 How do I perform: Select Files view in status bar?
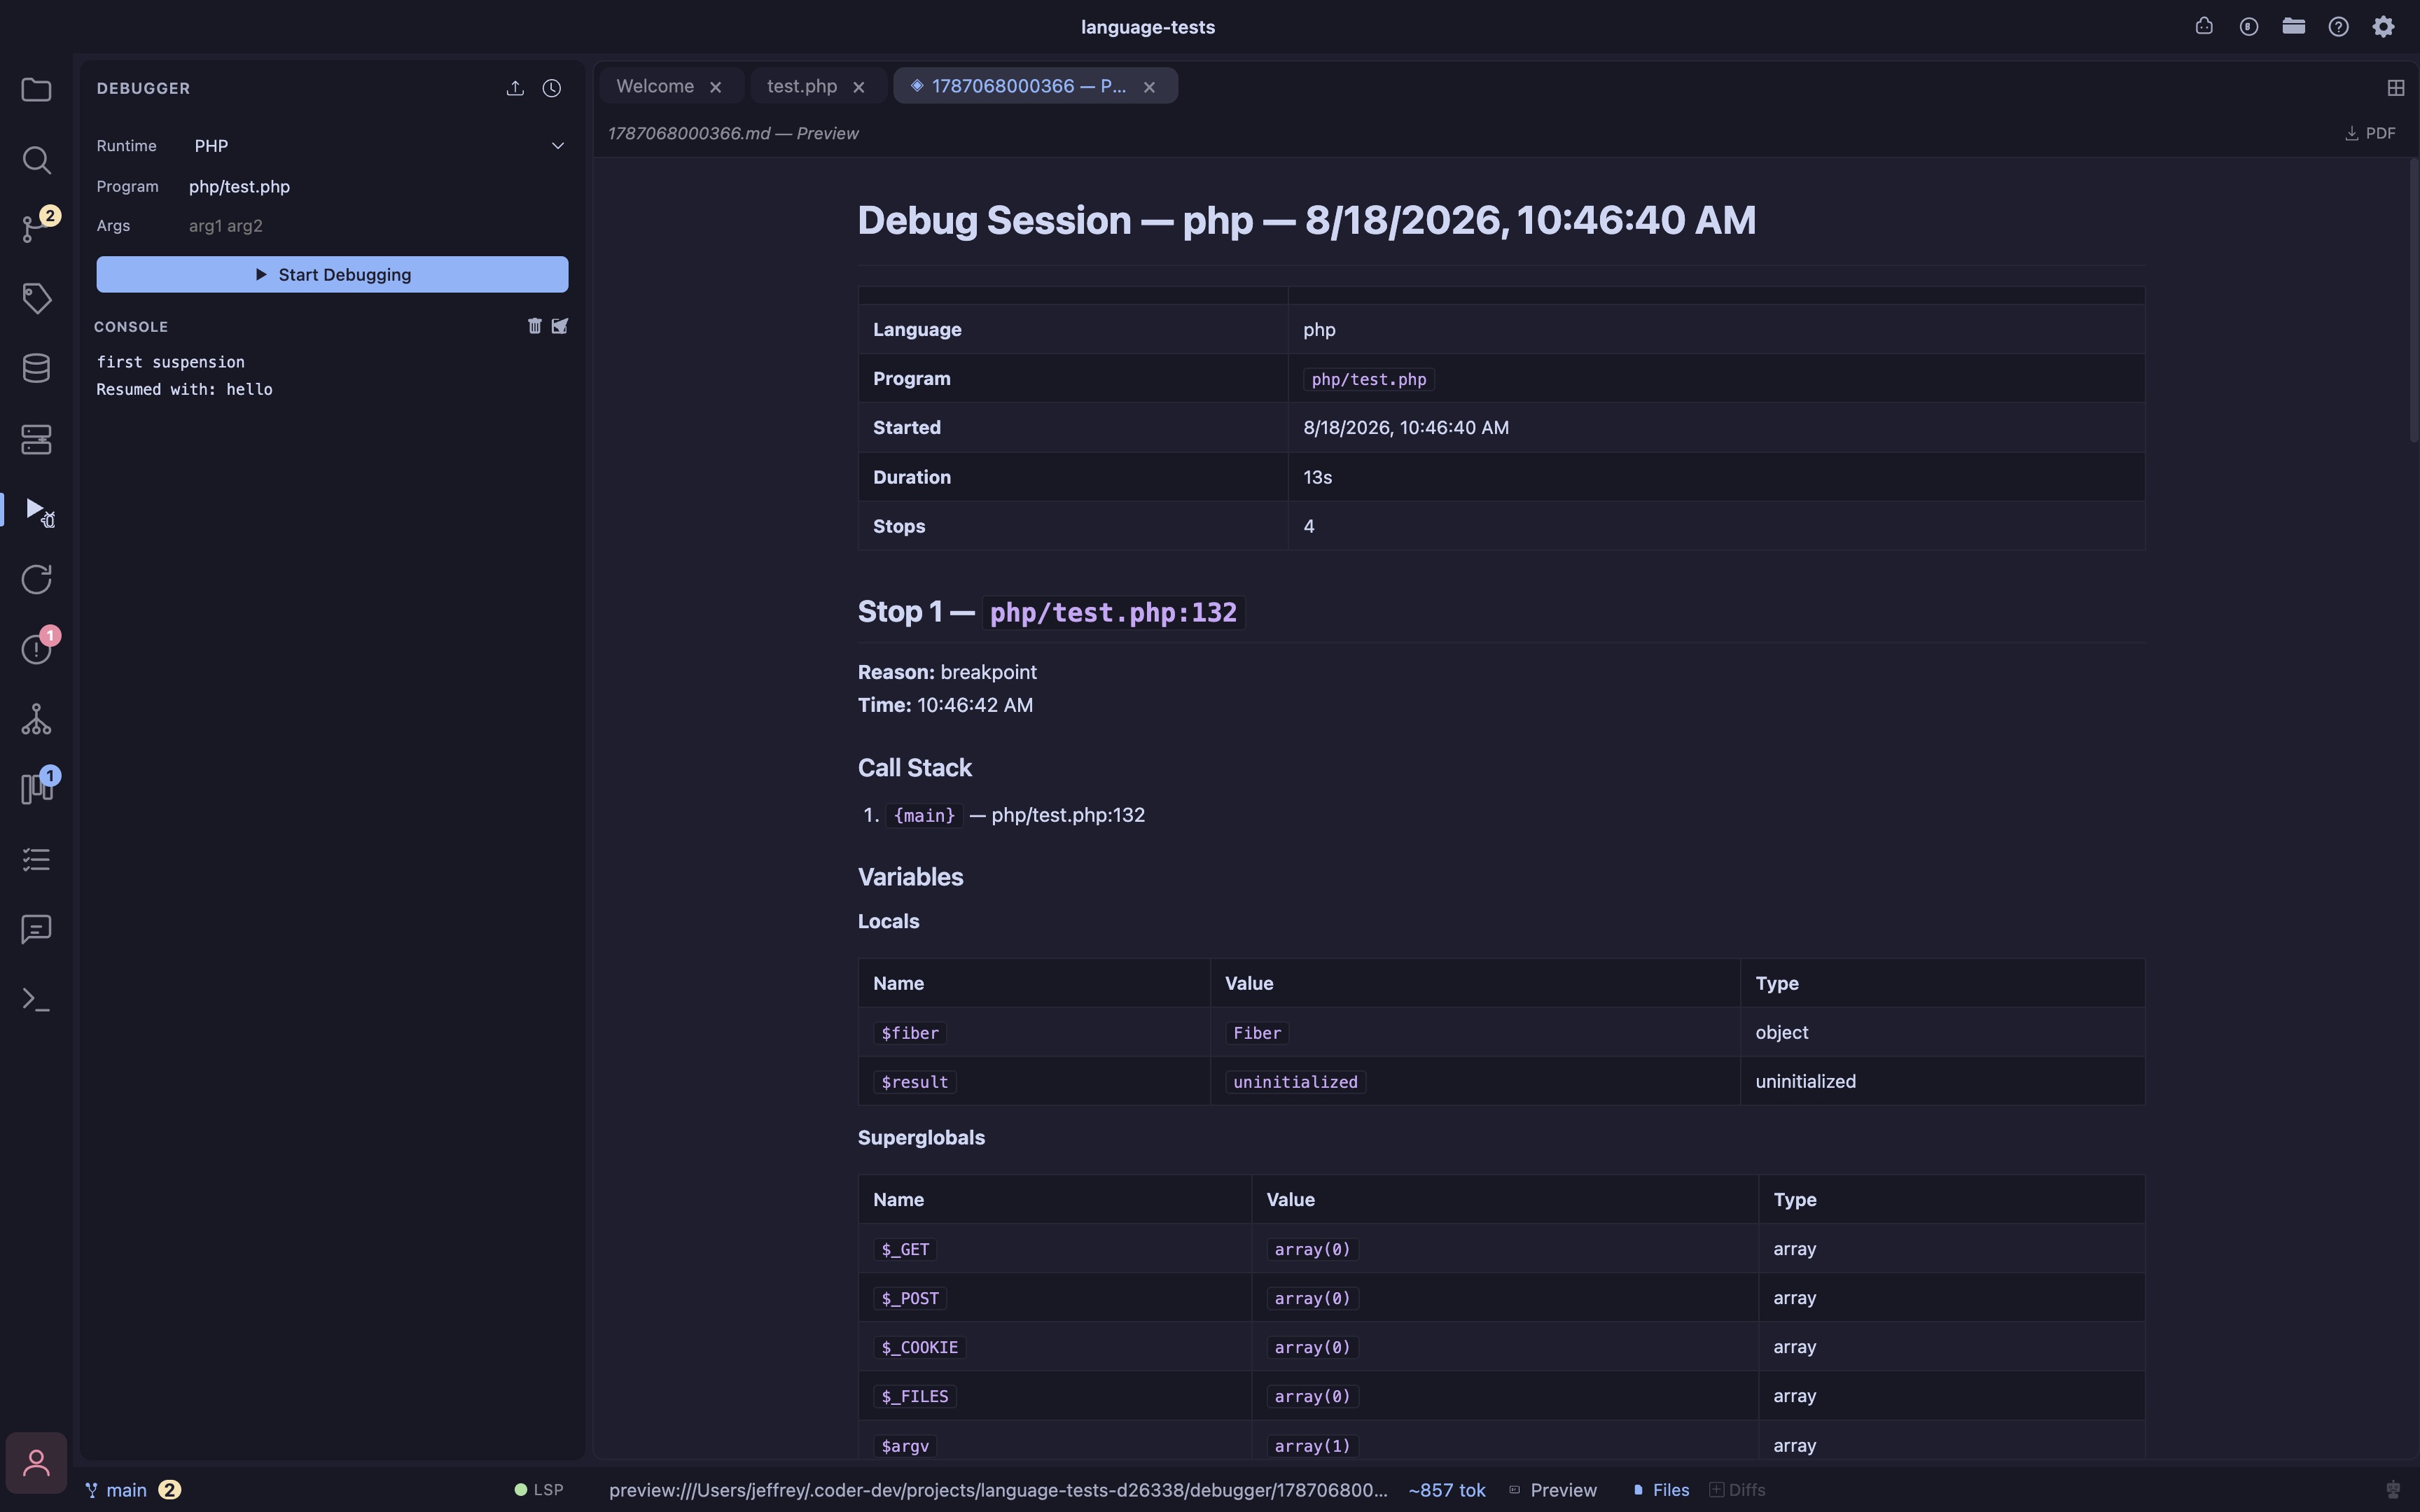pos(1661,1490)
